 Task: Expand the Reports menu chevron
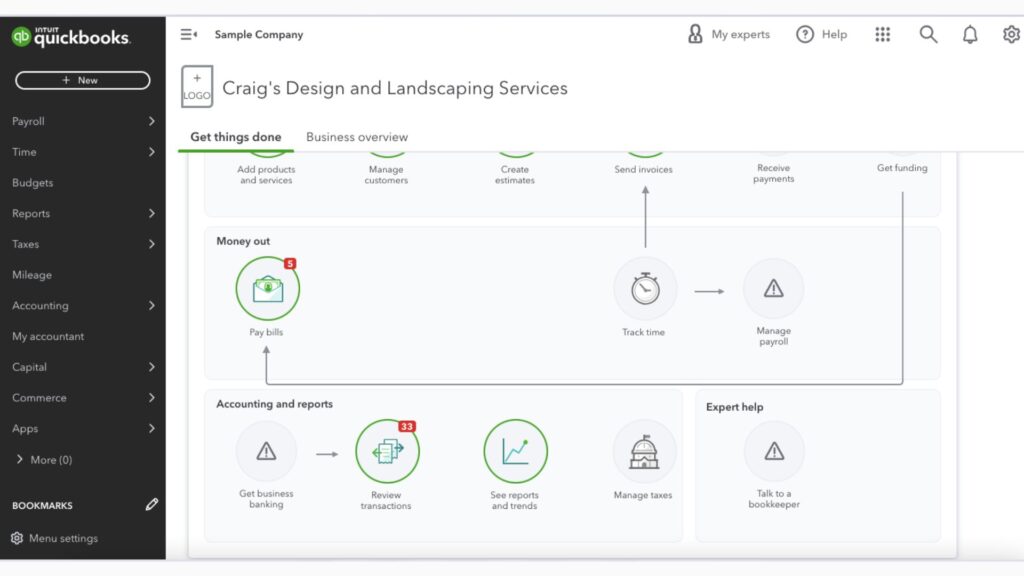[x=152, y=214]
